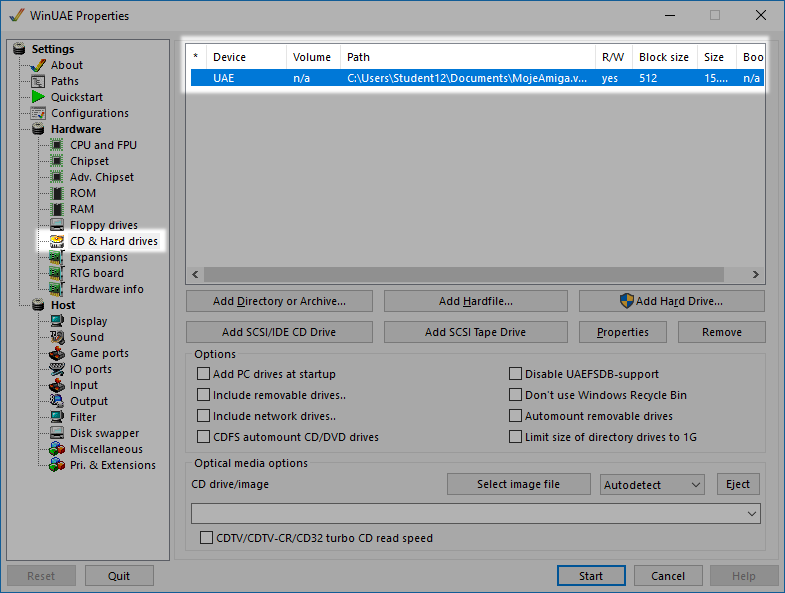Click the About checkmark icon
The height and width of the screenshot is (593, 785).
(x=38, y=65)
